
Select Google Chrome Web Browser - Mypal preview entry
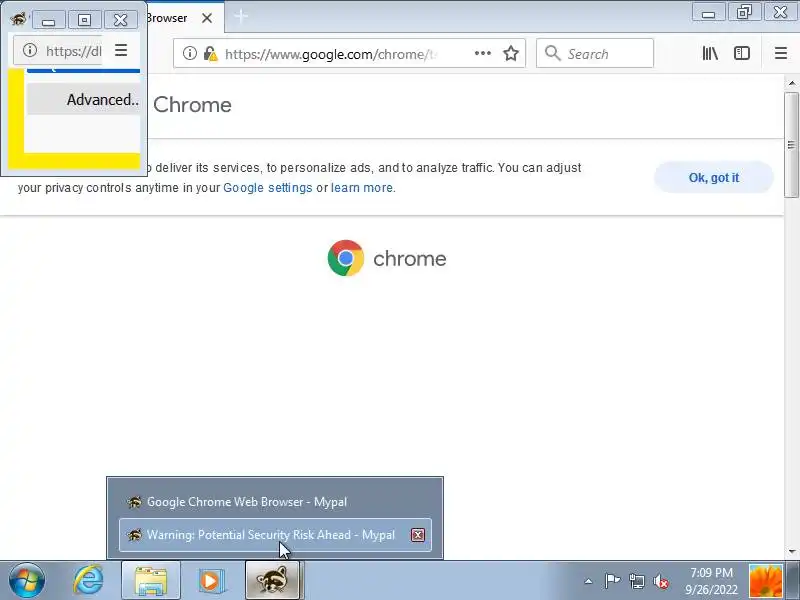click(x=275, y=502)
